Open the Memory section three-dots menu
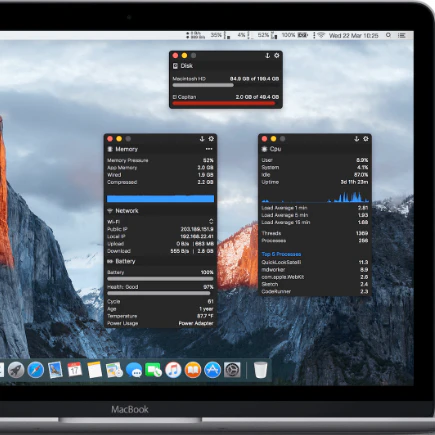The image size is (435, 435). (x=209, y=149)
